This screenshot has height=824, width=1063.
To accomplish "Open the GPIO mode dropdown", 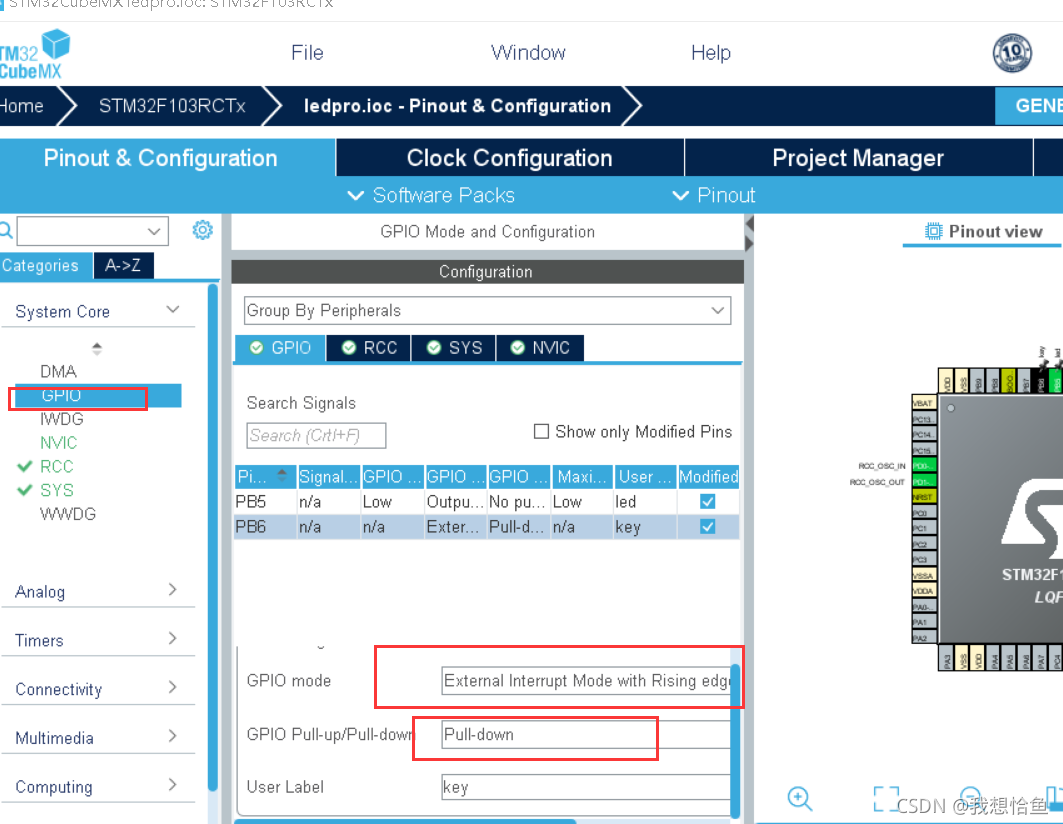I will pyautogui.click(x=587, y=681).
